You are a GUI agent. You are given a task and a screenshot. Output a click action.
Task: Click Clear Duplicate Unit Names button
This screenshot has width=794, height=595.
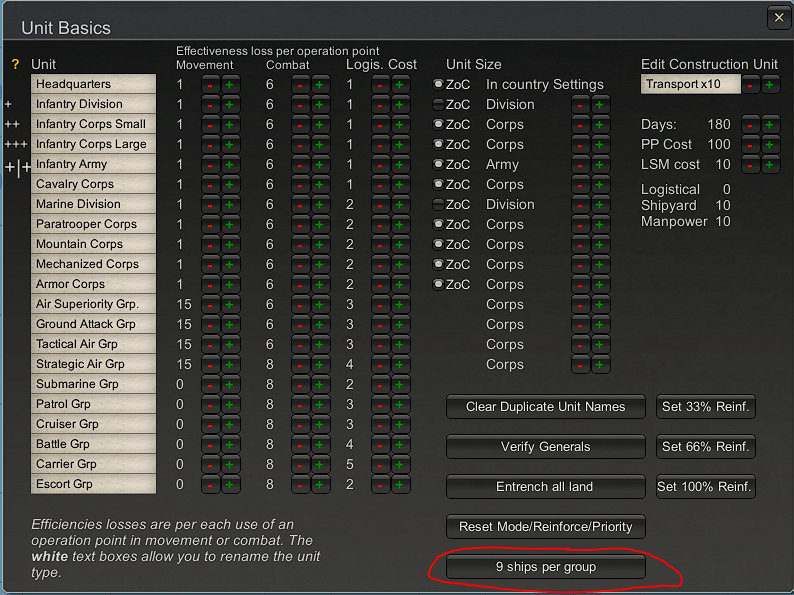pyautogui.click(x=545, y=407)
